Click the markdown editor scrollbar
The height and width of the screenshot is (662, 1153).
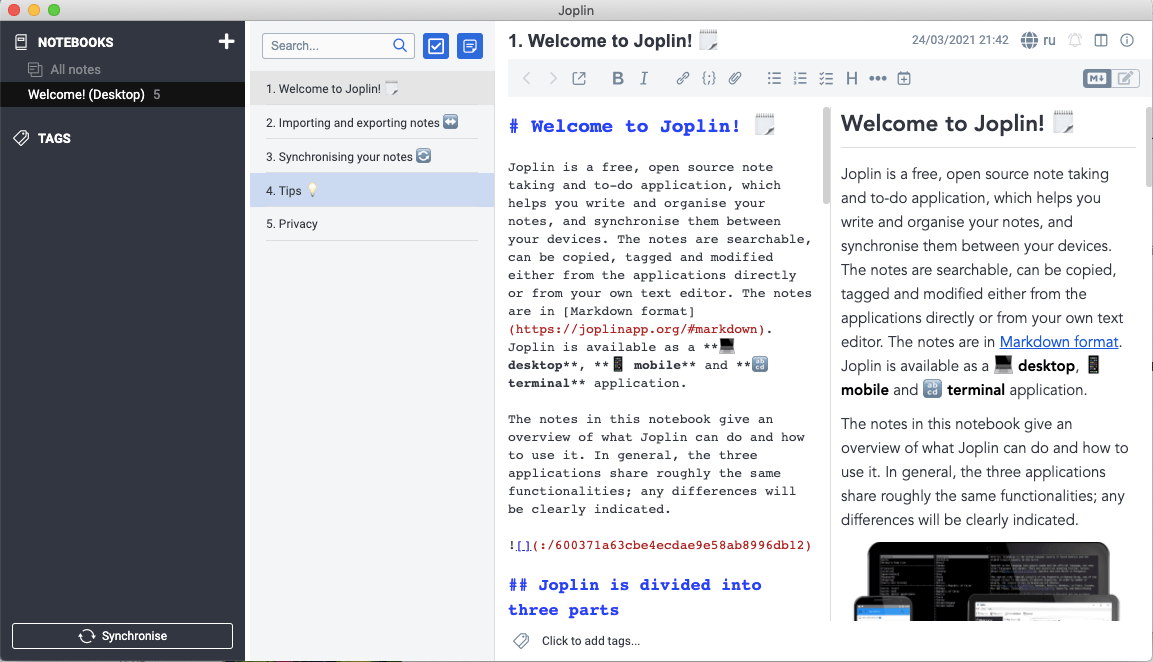pyautogui.click(x=826, y=156)
